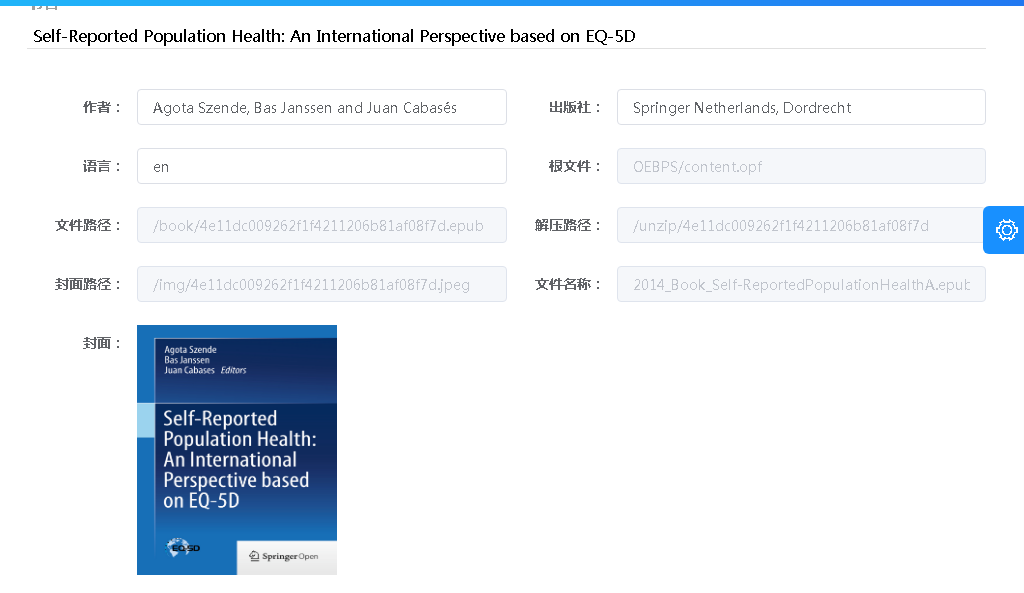Click the 文件名称 label

click(568, 283)
